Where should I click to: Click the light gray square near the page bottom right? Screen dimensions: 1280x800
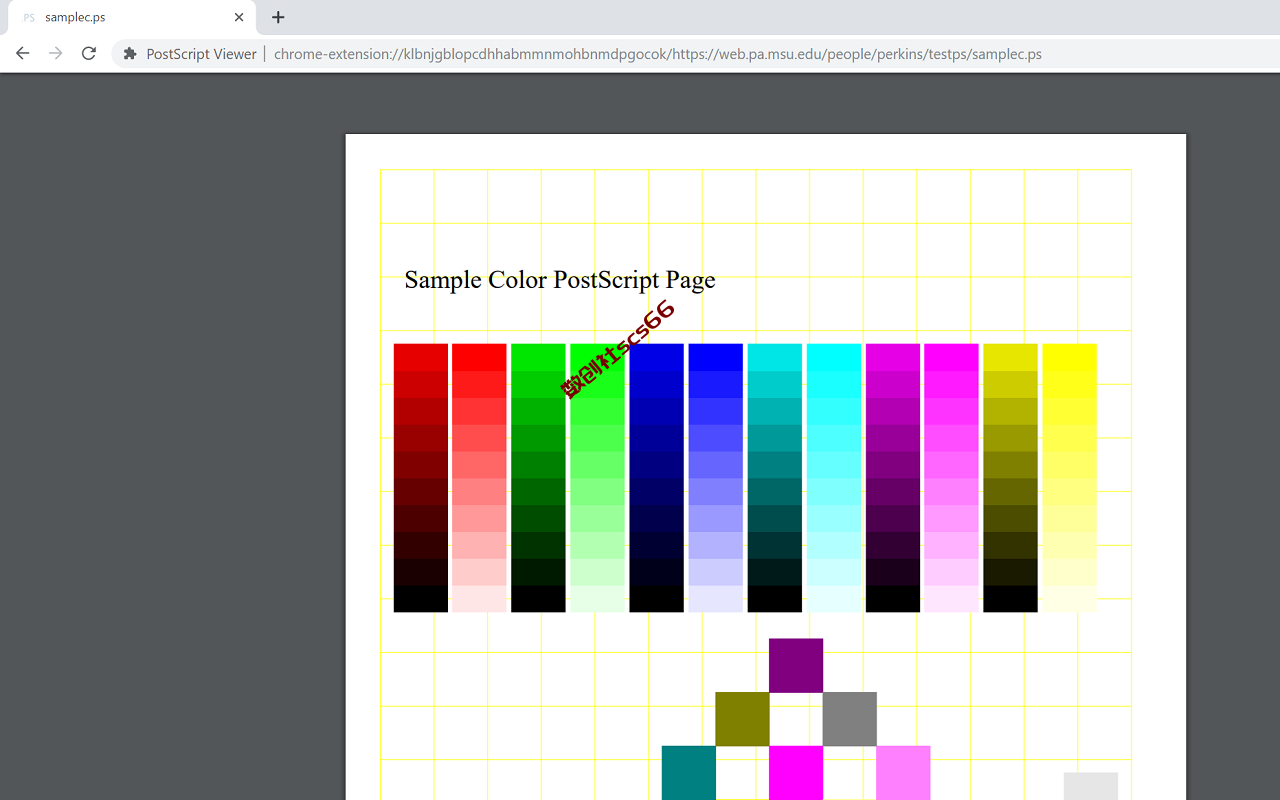click(x=1091, y=786)
